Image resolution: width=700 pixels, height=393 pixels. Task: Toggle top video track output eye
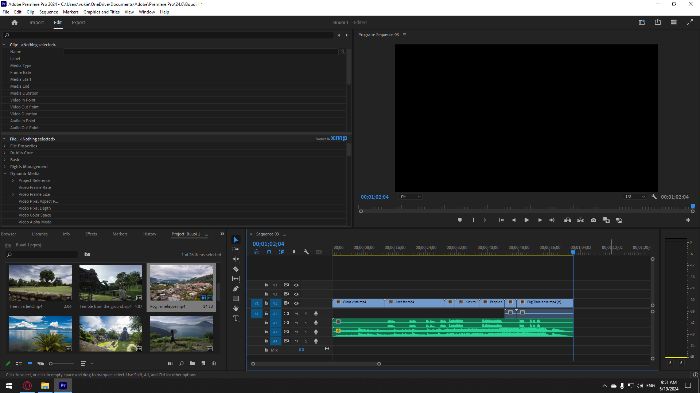click(296, 285)
